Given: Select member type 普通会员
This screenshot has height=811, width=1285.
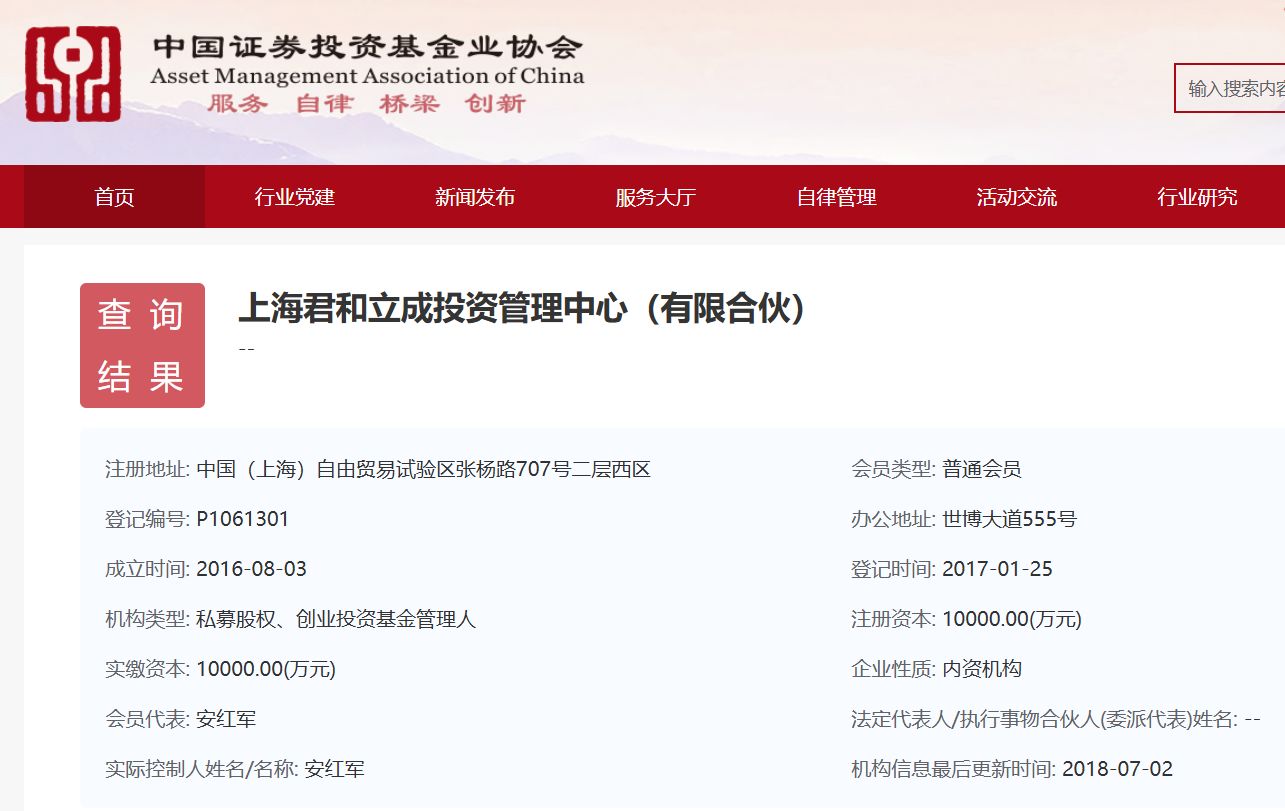Looking at the screenshot, I should (982, 469).
